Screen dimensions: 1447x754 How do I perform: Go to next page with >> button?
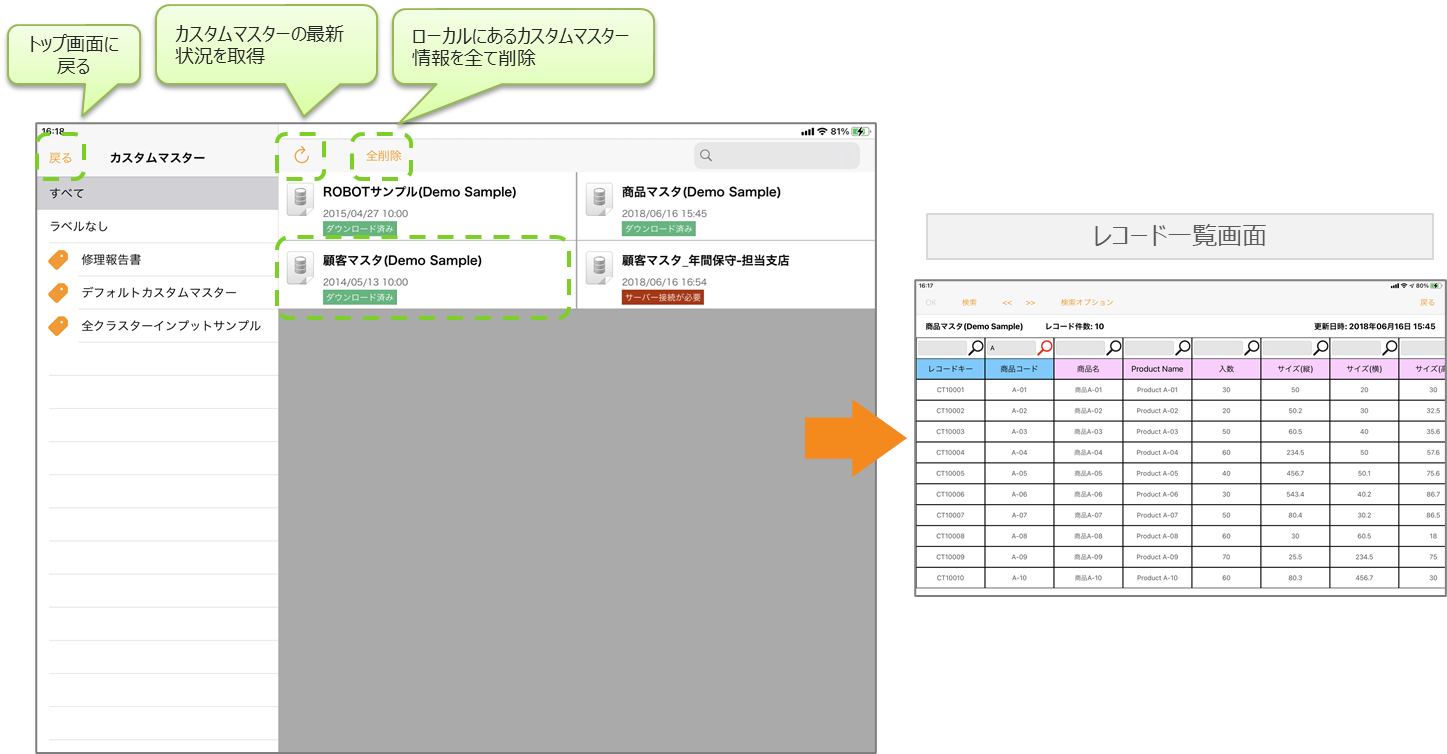1030,302
